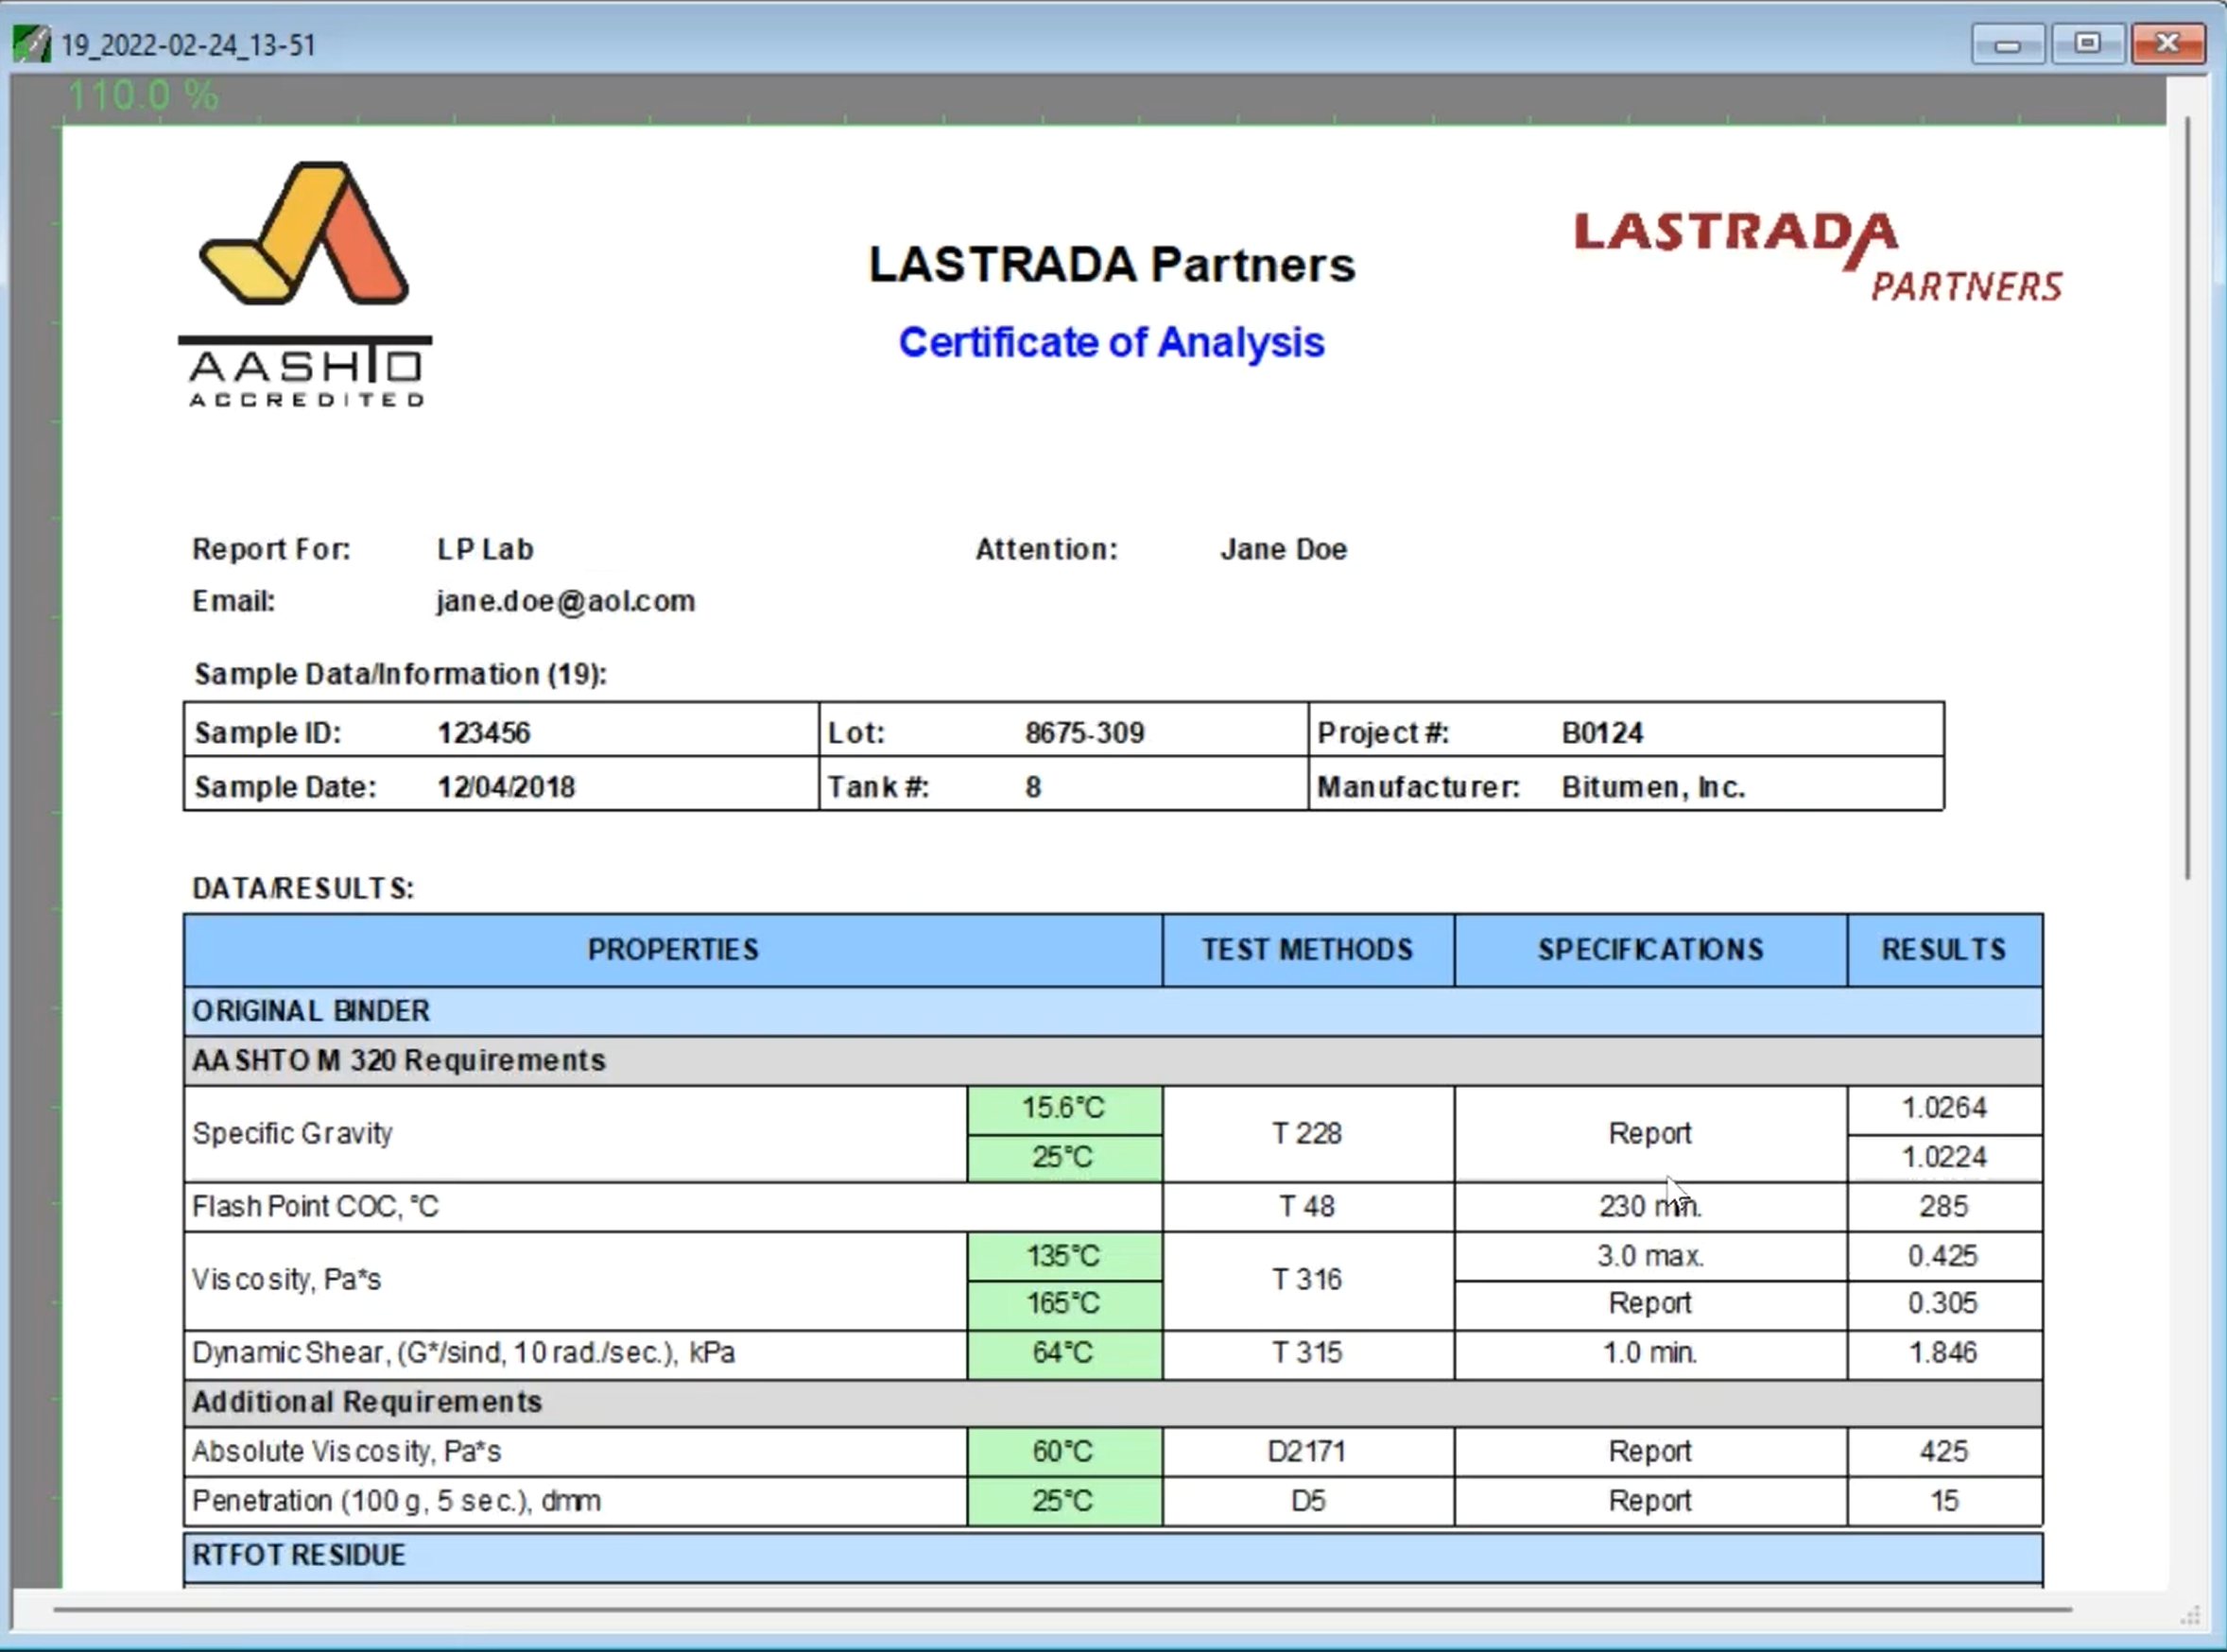Select Tank # value 8
Image resolution: width=2227 pixels, height=1652 pixels.
pos(1033,787)
